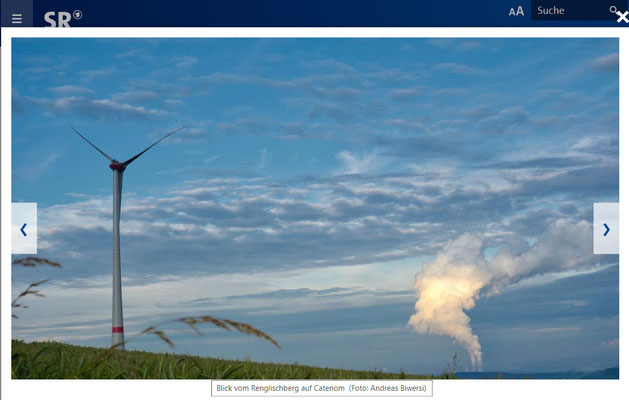The width and height of the screenshot is (629, 400).
Task: Focus the Suche search field
Action: click(x=570, y=10)
